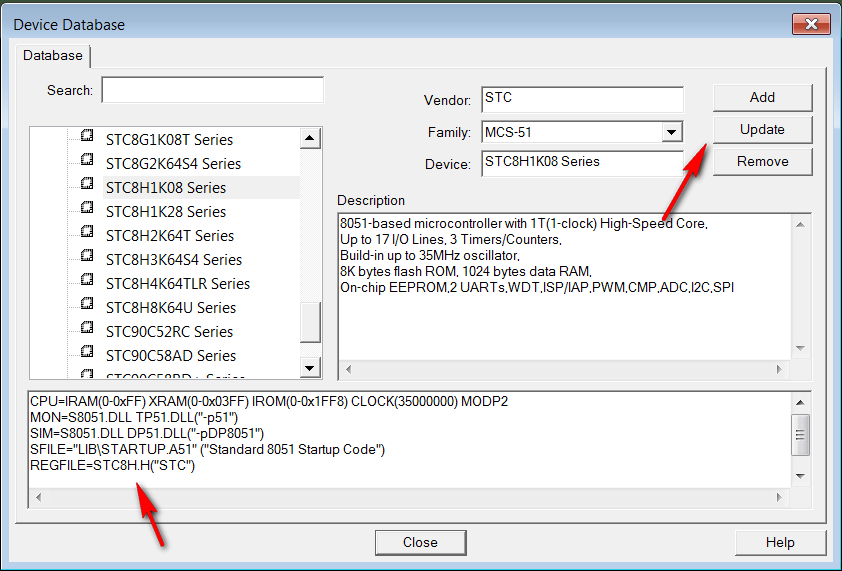Select STC8H8K64U Series in device list
Screen dimensions: 842x571
point(171,308)
